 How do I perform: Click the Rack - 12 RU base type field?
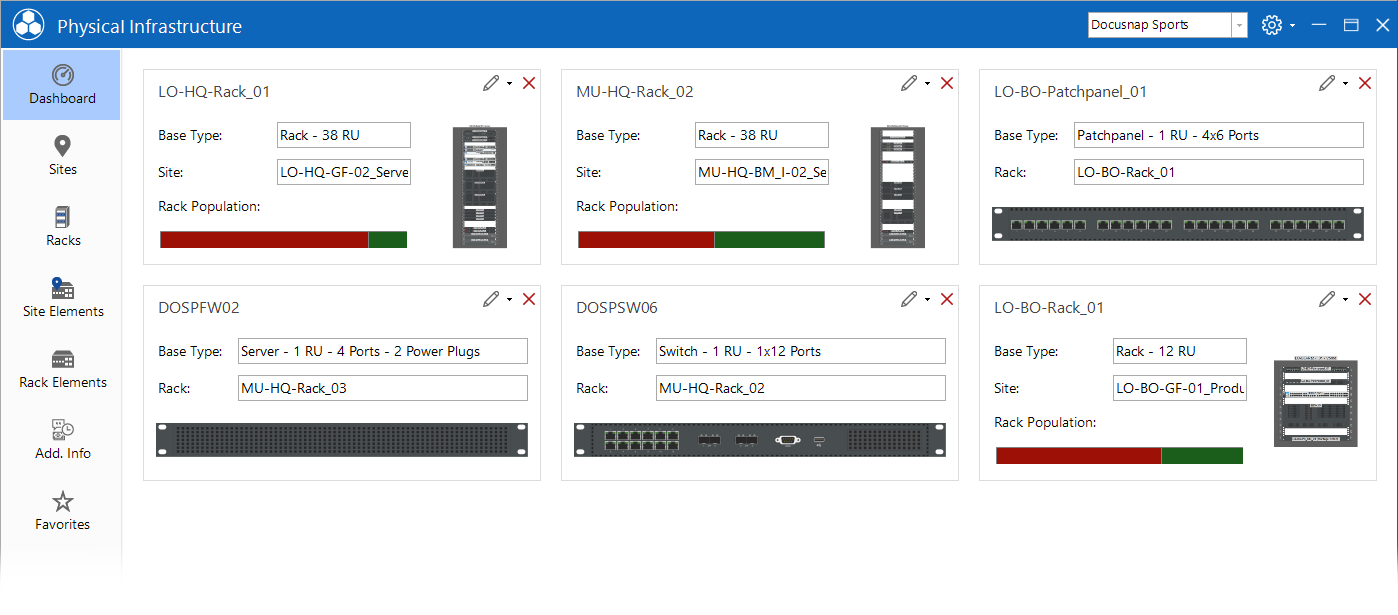[1180, 351]
